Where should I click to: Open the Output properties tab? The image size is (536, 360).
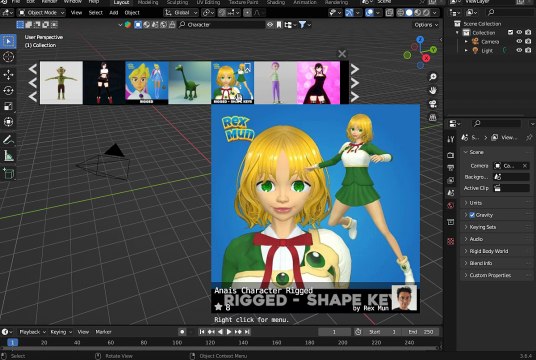pyautogui.click(x=451, y=168)
